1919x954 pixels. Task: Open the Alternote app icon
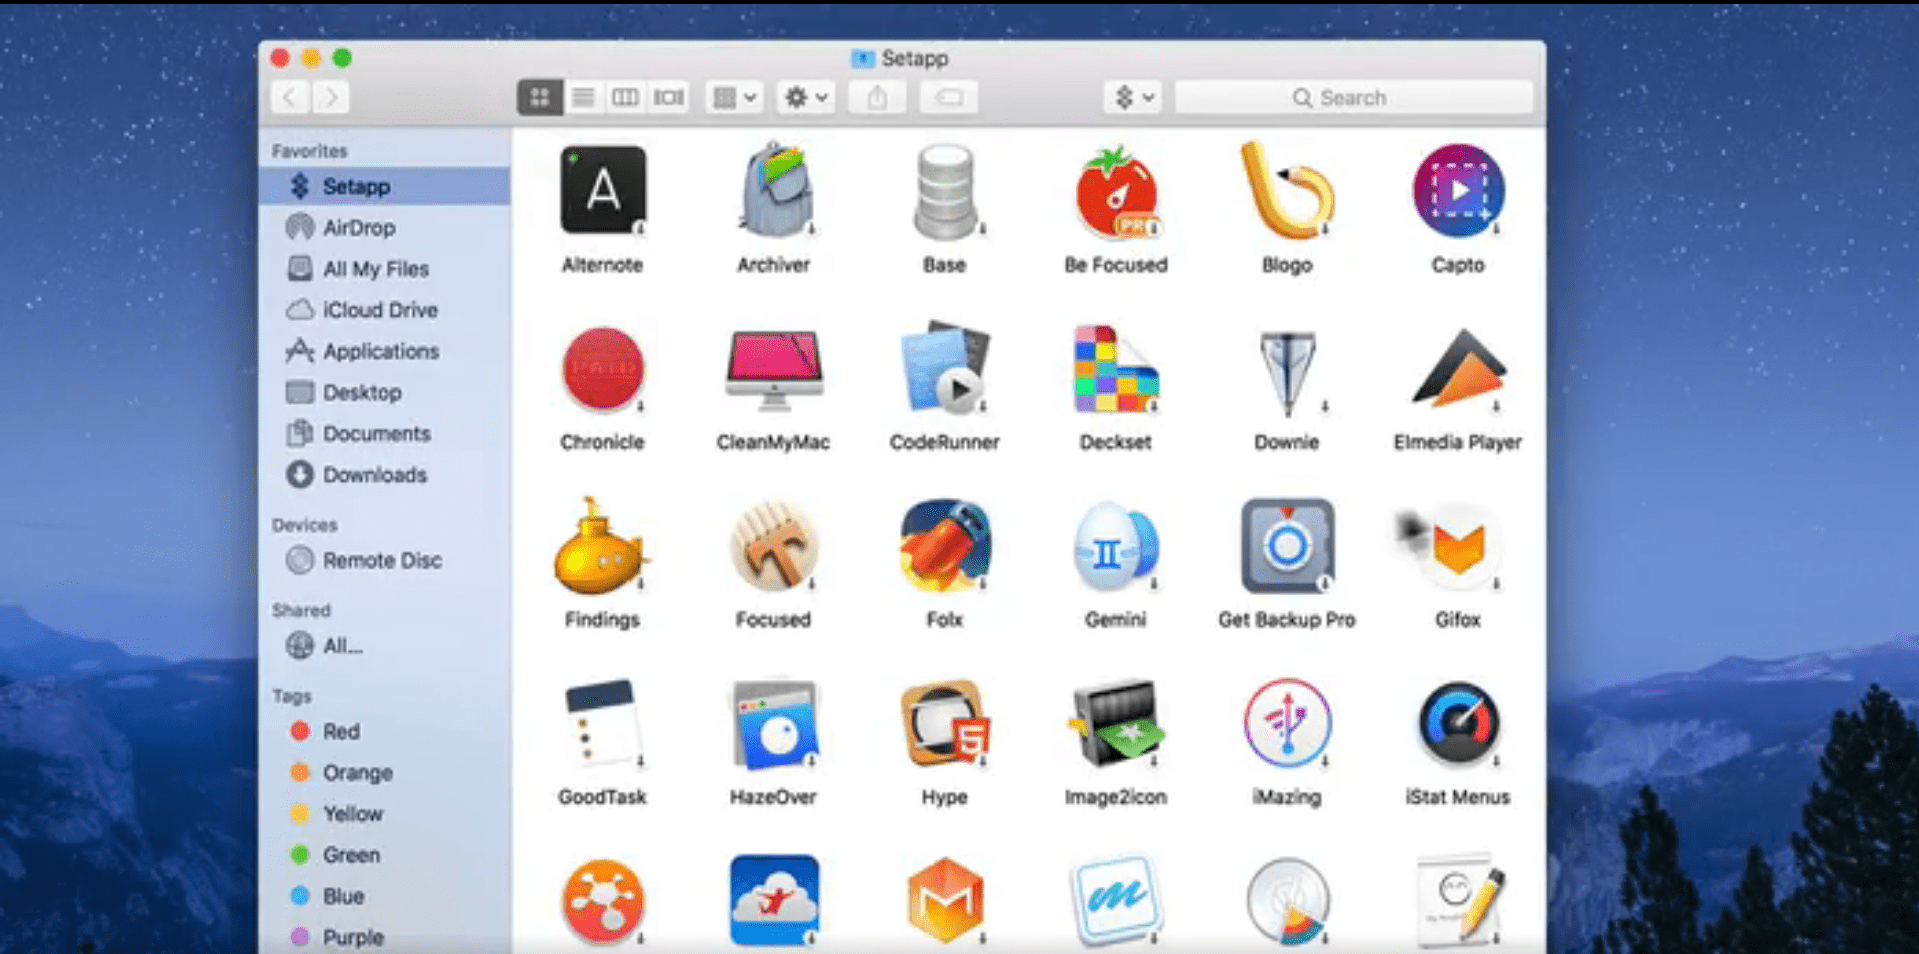coord(602,190)
